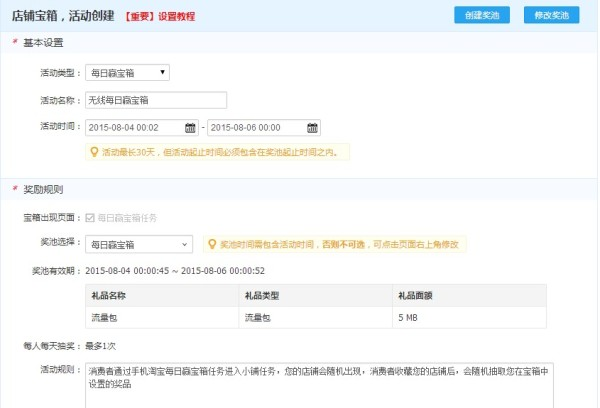600x408 pixels.
Task: Click the 店铺宝箱，活动创建 page title
Action: [63, 16]
